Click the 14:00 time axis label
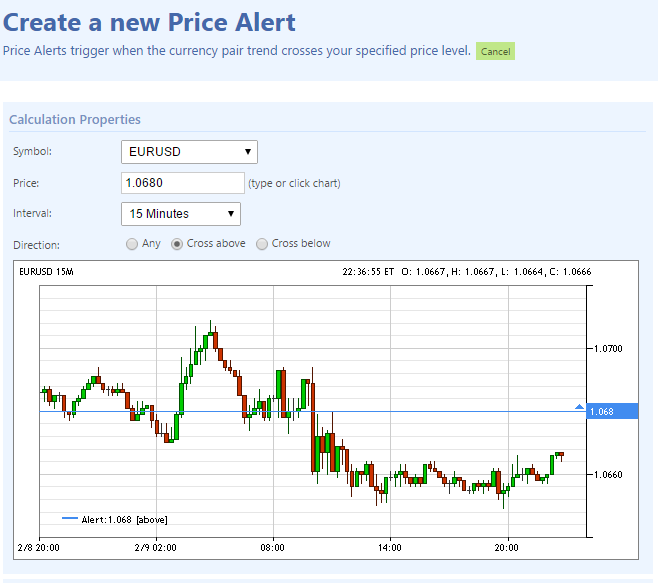The width and height of the screenshot is (658, 583). click(x=390, y=547)
